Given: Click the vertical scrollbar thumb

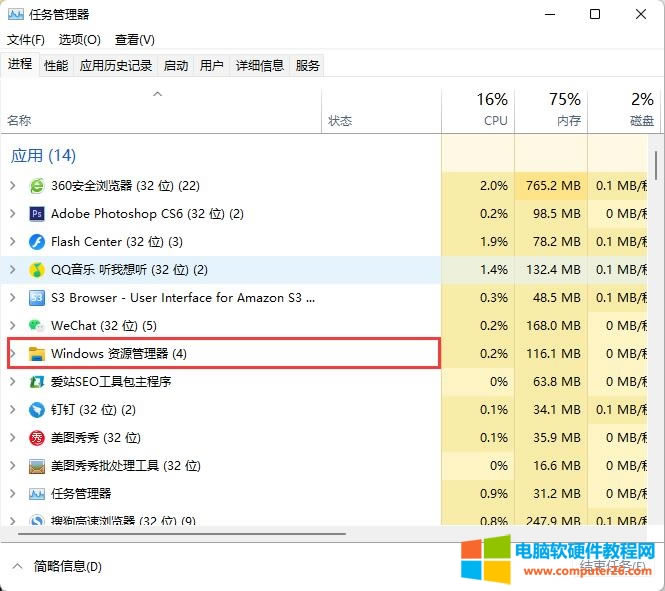Looking at the screenshot, I should click(x=656, y=166).
